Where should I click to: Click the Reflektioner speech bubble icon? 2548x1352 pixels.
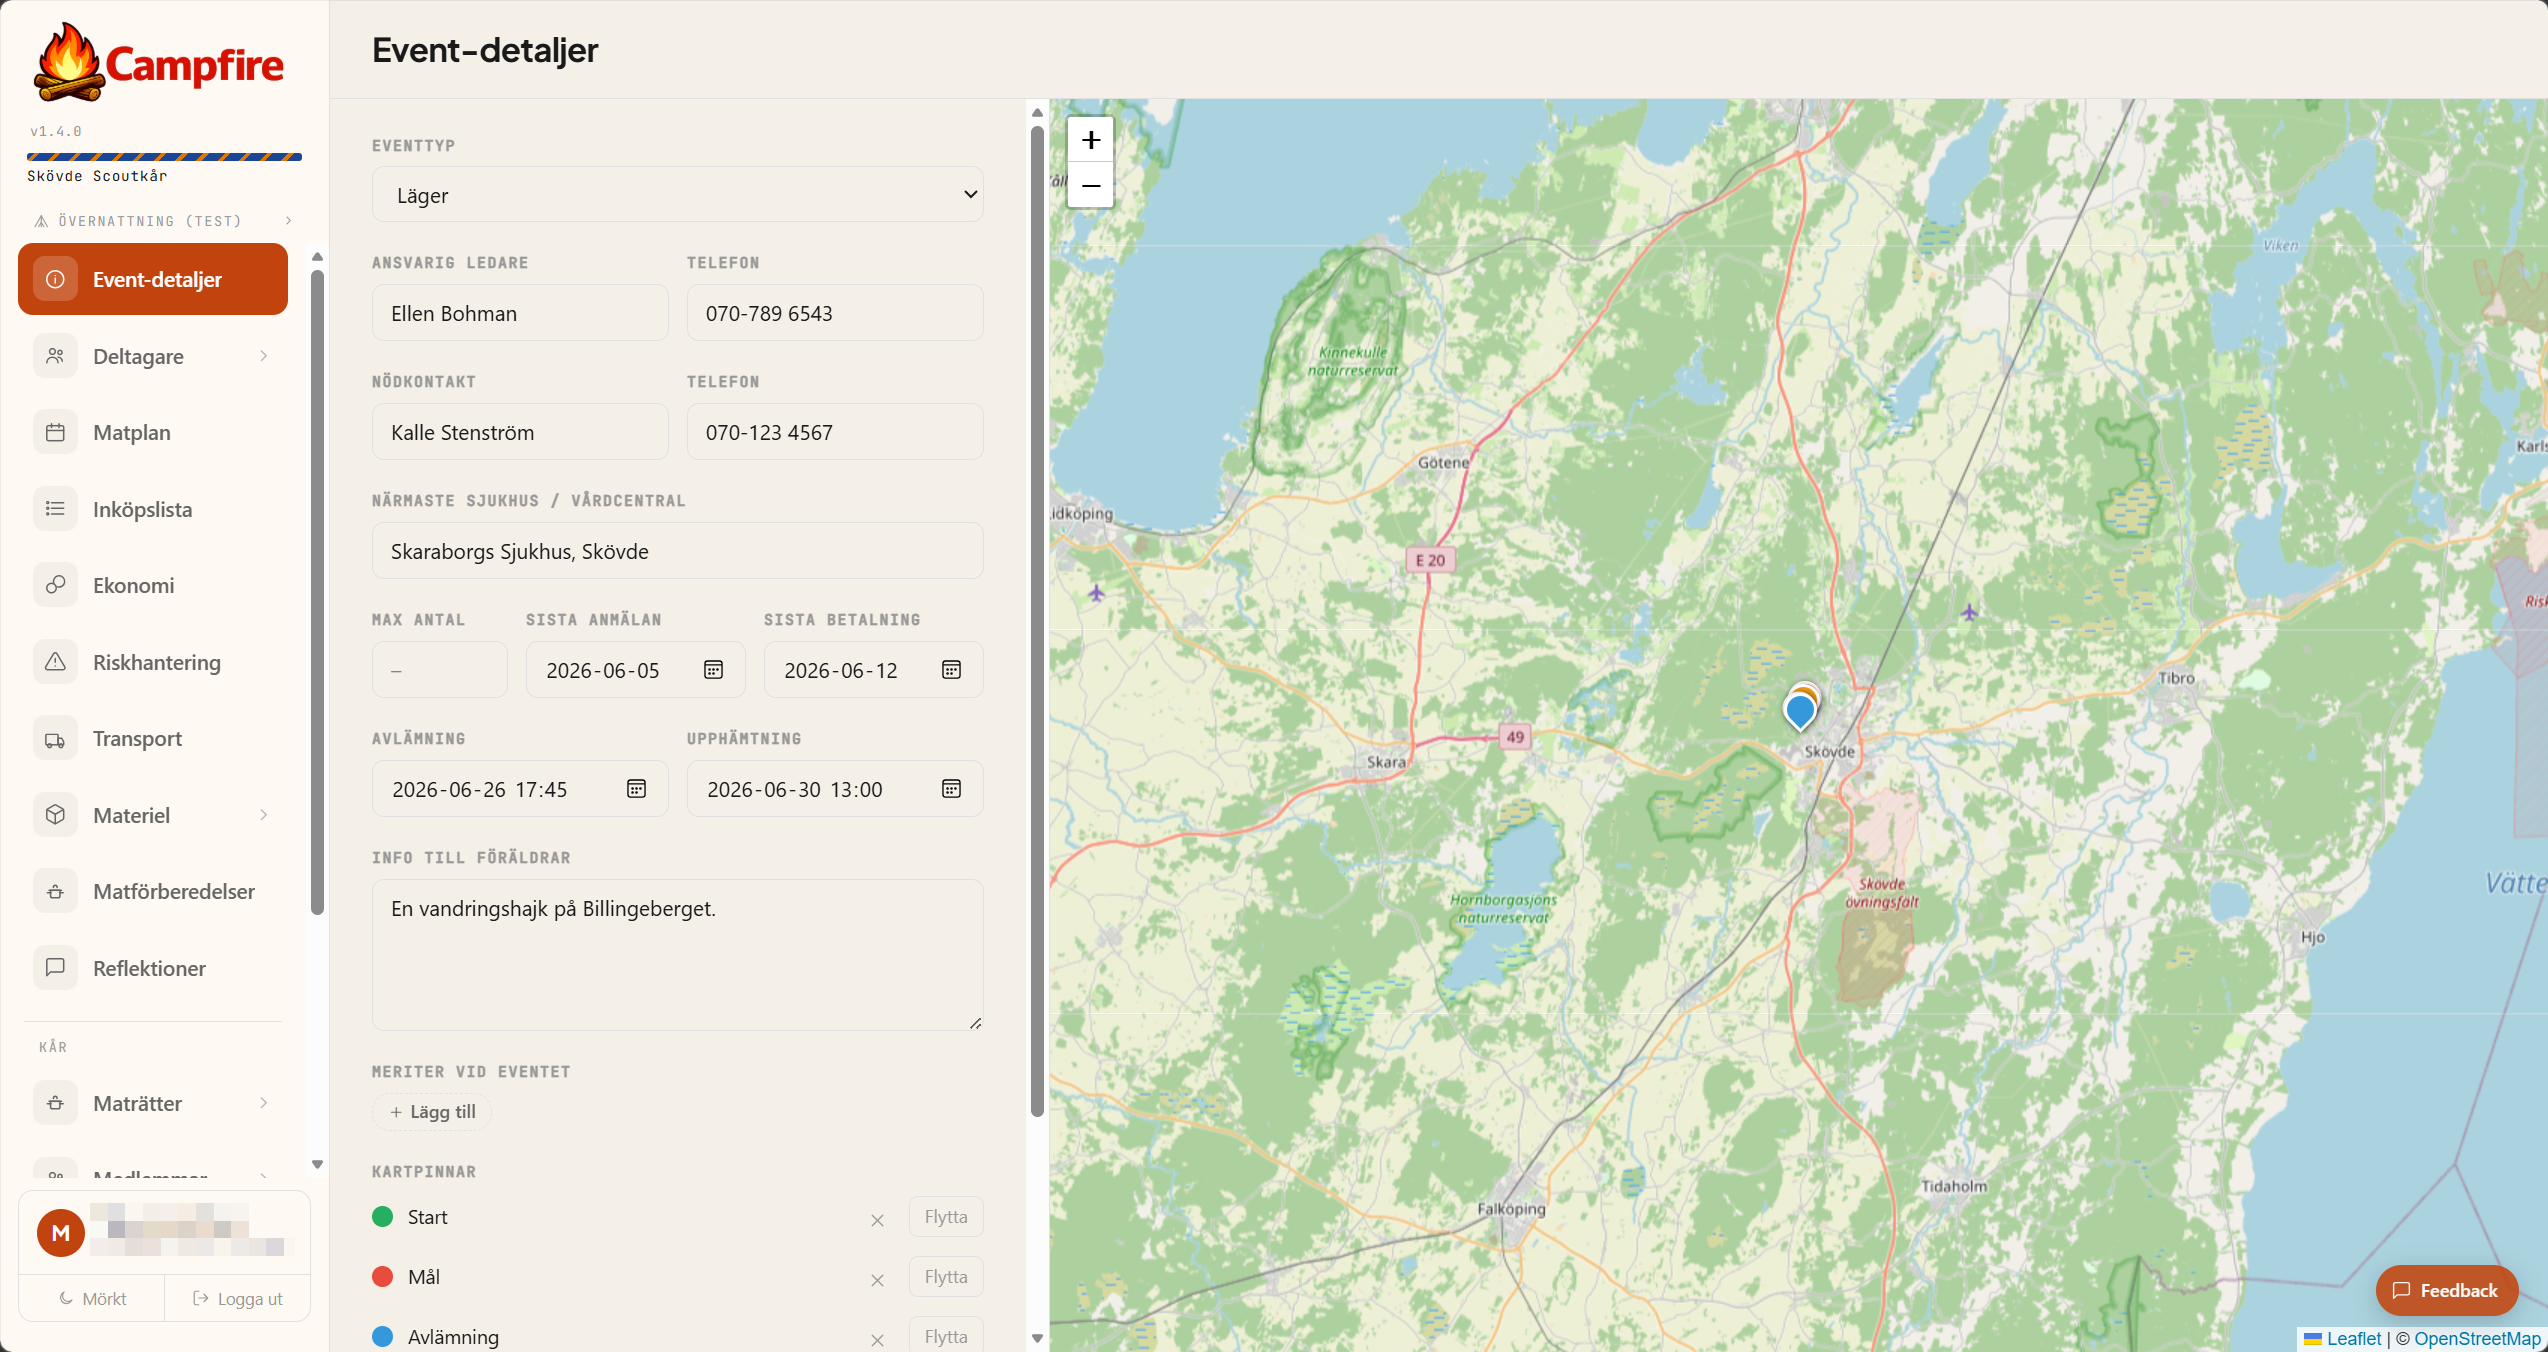[55, 968]
